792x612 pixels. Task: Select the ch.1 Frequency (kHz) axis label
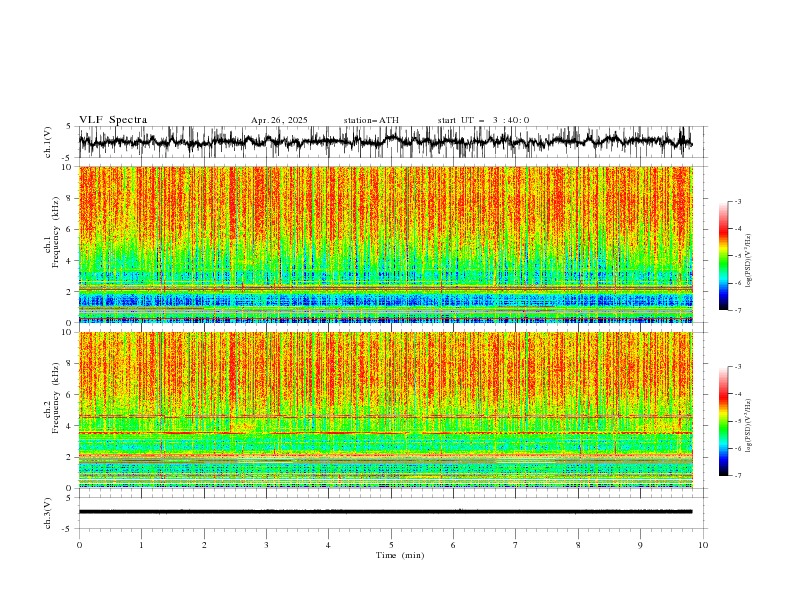click(52, 233)
